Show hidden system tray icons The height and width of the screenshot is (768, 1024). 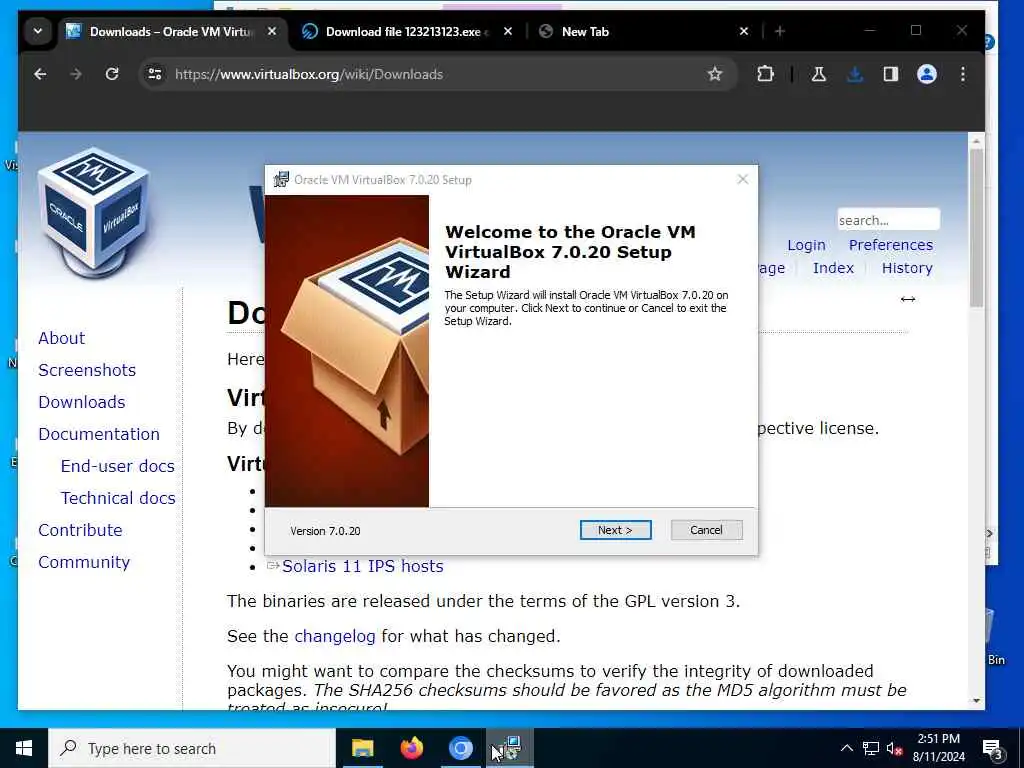[x=846, y=748]
